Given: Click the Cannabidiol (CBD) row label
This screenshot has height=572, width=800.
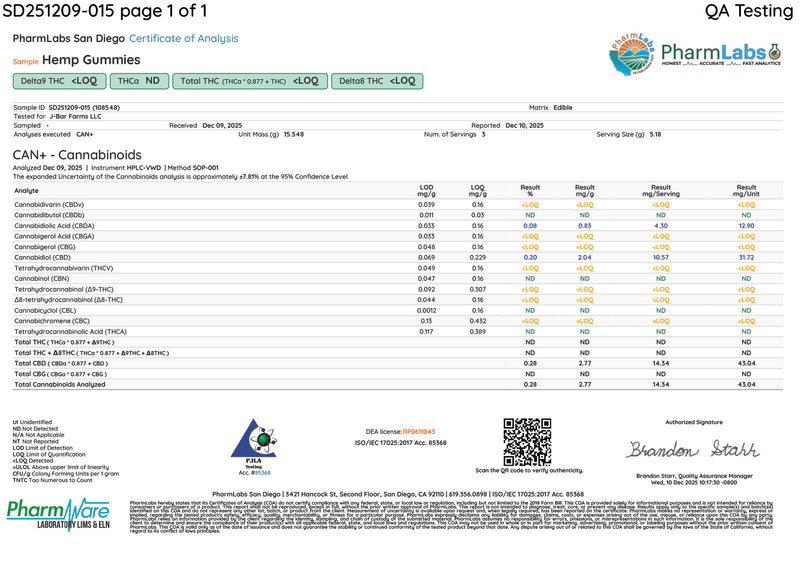Looking at the screenshot, I should (x=42, y=258).
